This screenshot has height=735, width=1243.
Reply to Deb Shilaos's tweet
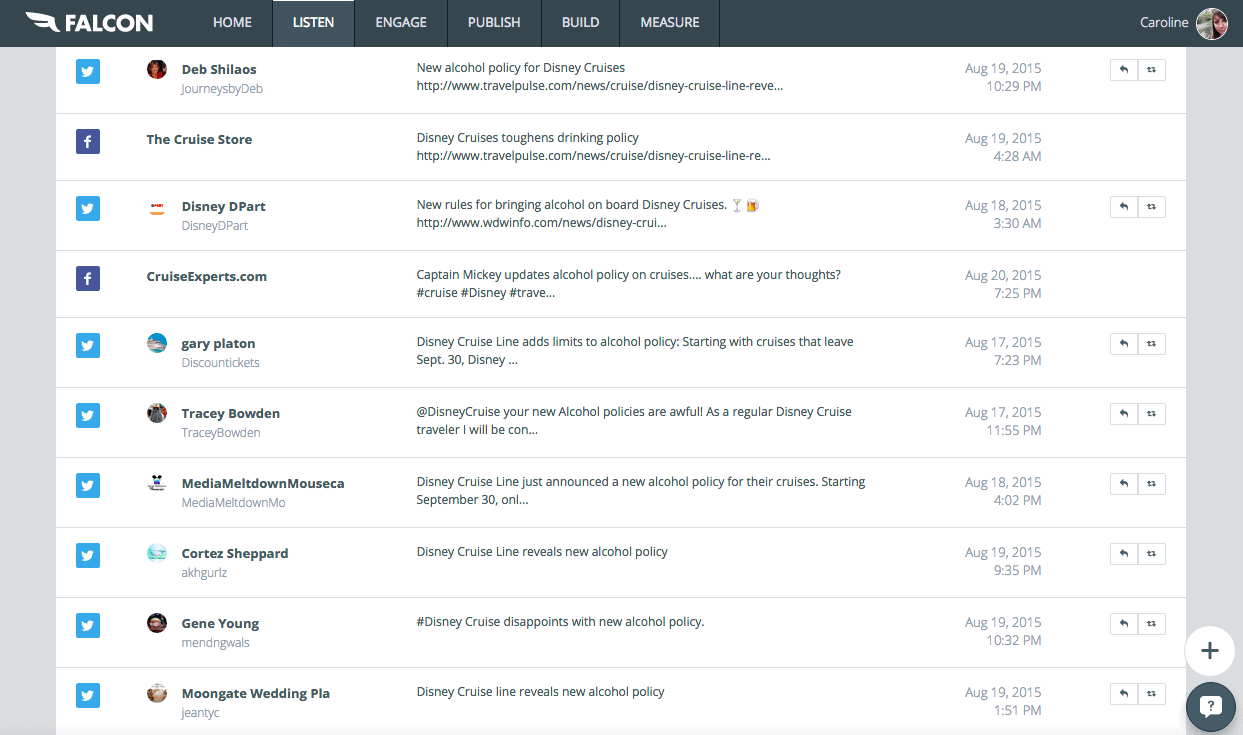click(x=1124, y=69)
